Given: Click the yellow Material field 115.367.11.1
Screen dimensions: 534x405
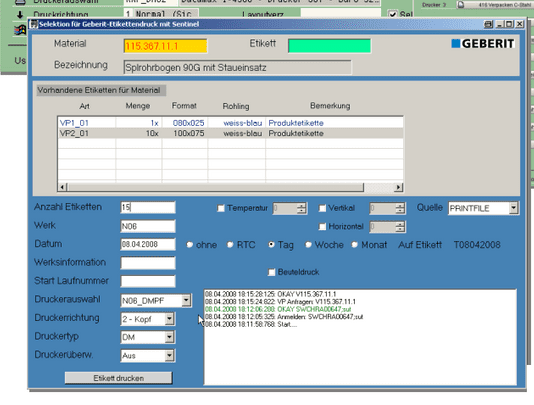Looking at the screenshot, I should tap(166, 46).
